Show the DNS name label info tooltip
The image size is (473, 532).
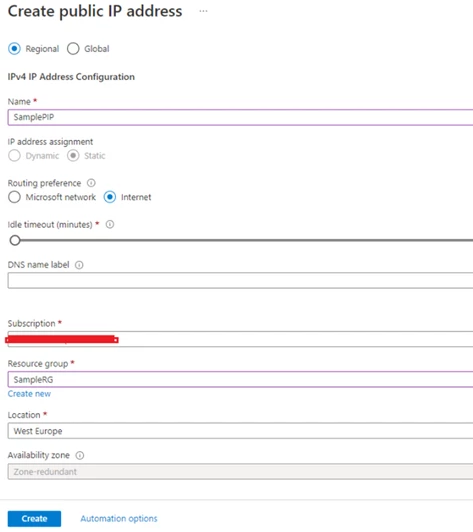[x=79, y=265]
